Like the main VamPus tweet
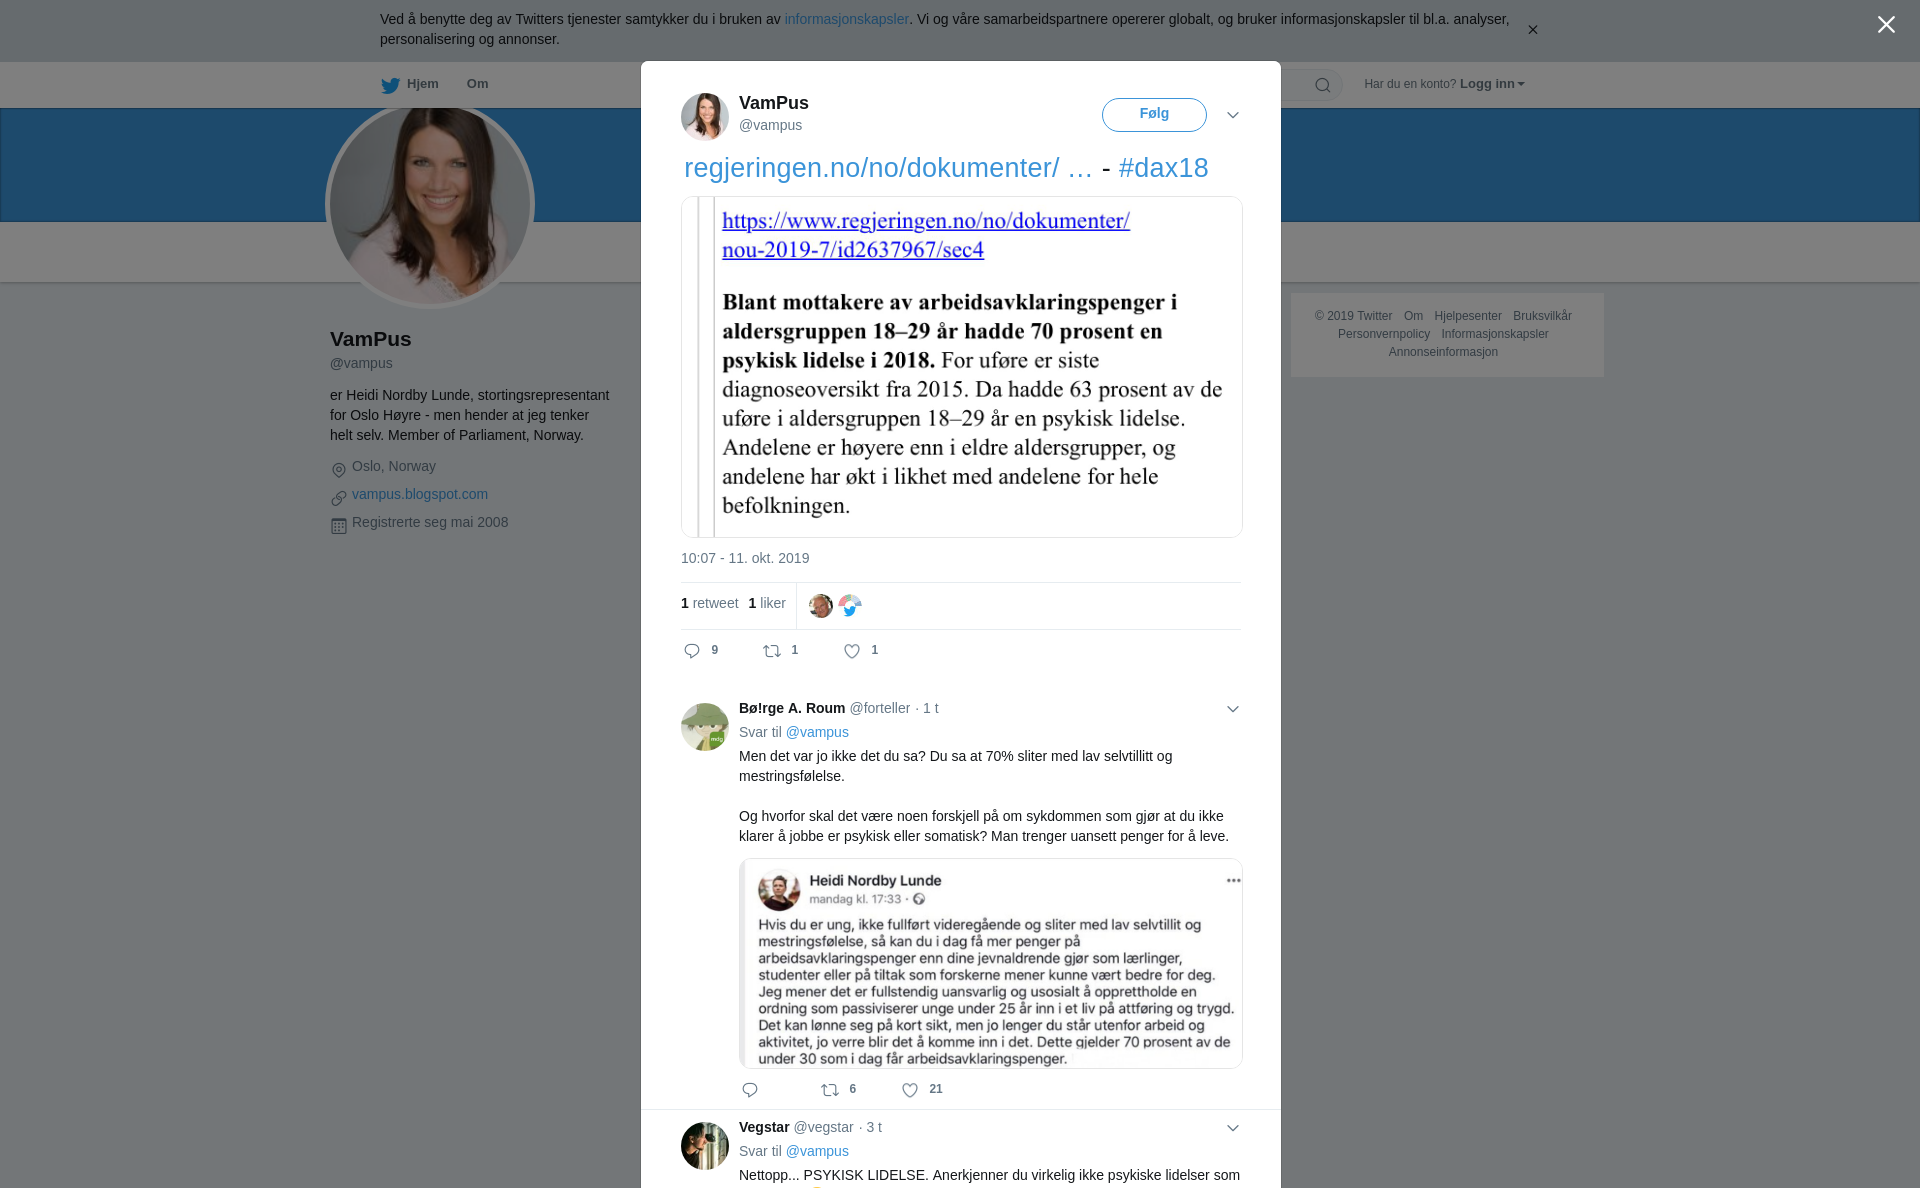 click(852, 651)
